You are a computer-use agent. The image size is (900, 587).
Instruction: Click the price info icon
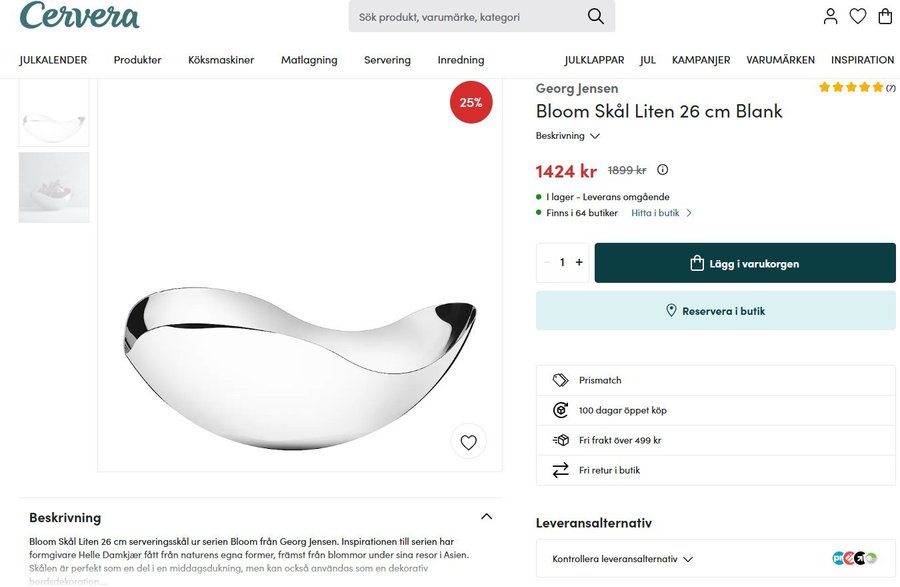(662, 170)
